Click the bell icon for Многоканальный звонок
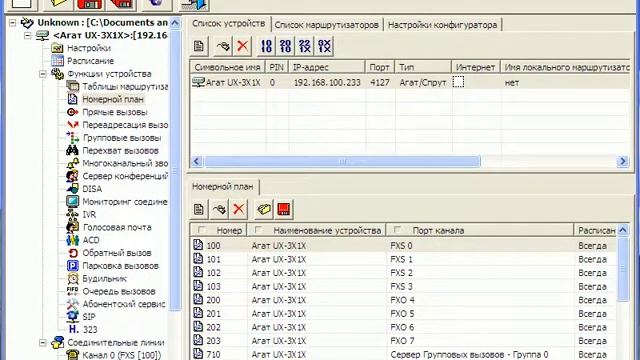The width and height of the screenshot is (640, 360). tap(72, 163)
